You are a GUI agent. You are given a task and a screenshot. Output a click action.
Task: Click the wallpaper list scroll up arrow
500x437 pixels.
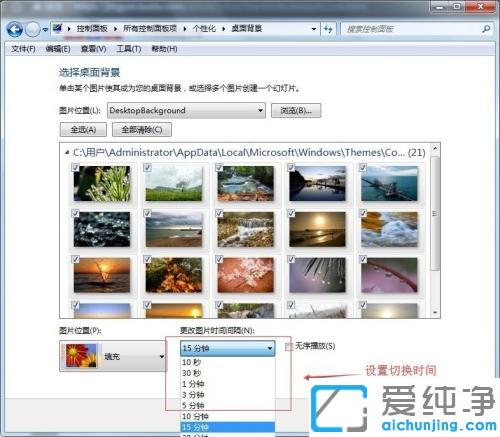(x=435, y=148)
